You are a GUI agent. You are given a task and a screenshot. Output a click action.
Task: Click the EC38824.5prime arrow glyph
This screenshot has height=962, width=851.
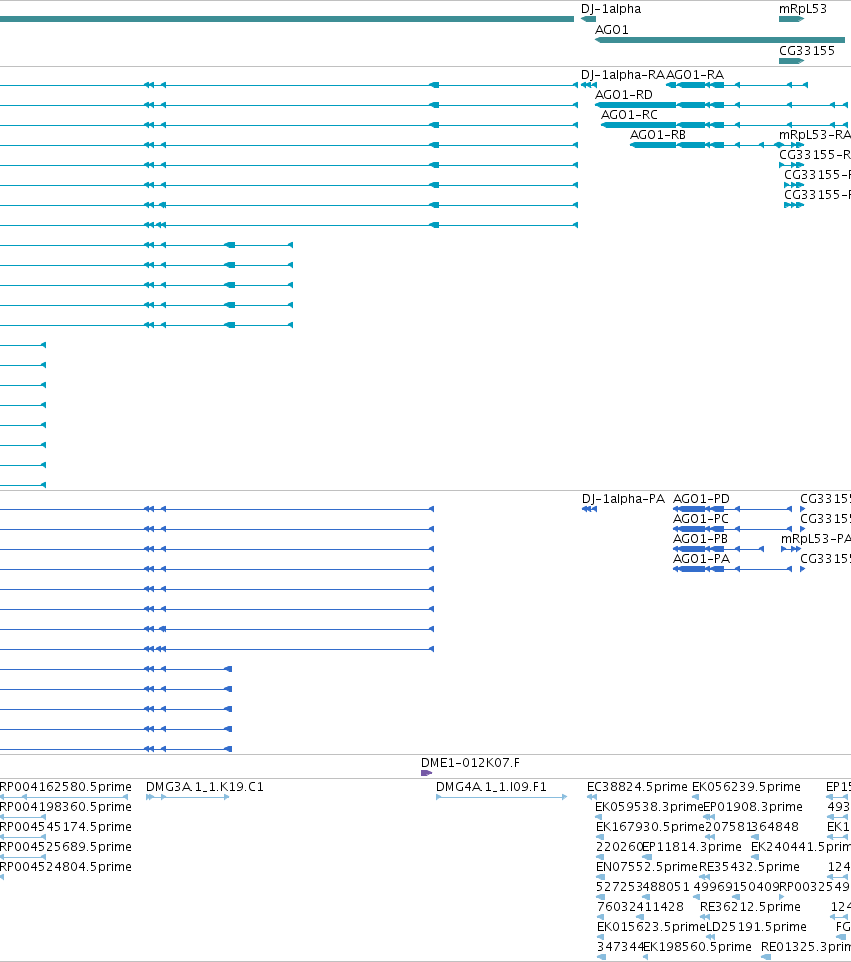591,797
